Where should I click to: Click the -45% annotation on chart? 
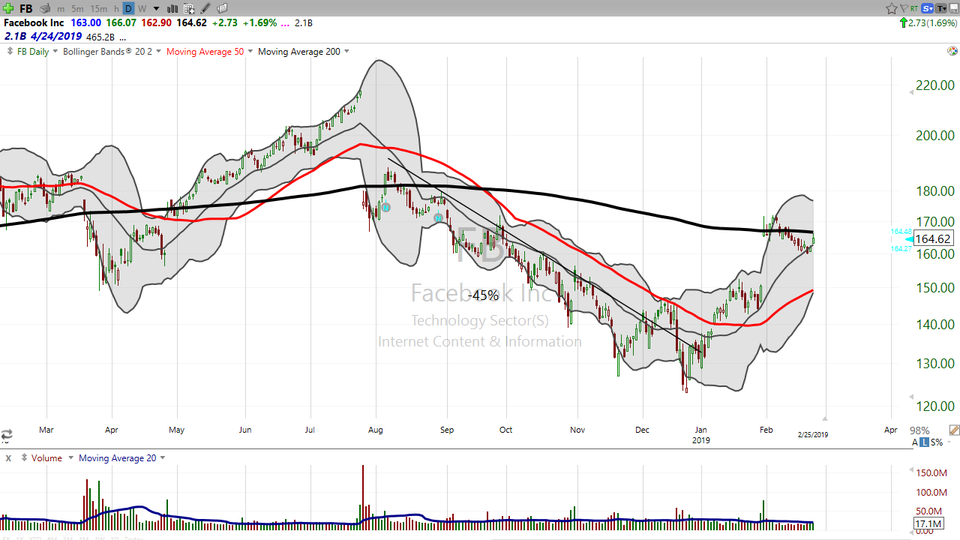[484, 295]
